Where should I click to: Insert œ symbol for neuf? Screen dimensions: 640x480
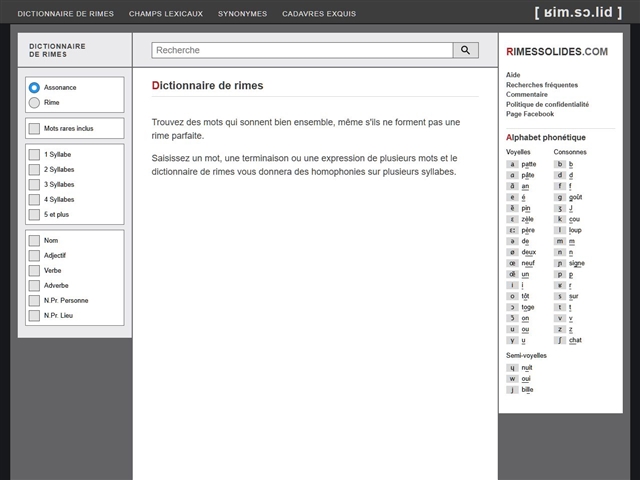(512, 263)
